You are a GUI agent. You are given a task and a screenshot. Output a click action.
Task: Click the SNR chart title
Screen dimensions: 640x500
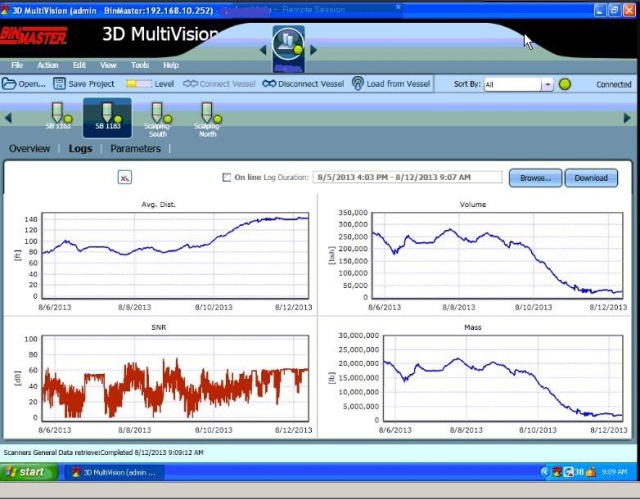pyautogui.click(x=159, y=327)
